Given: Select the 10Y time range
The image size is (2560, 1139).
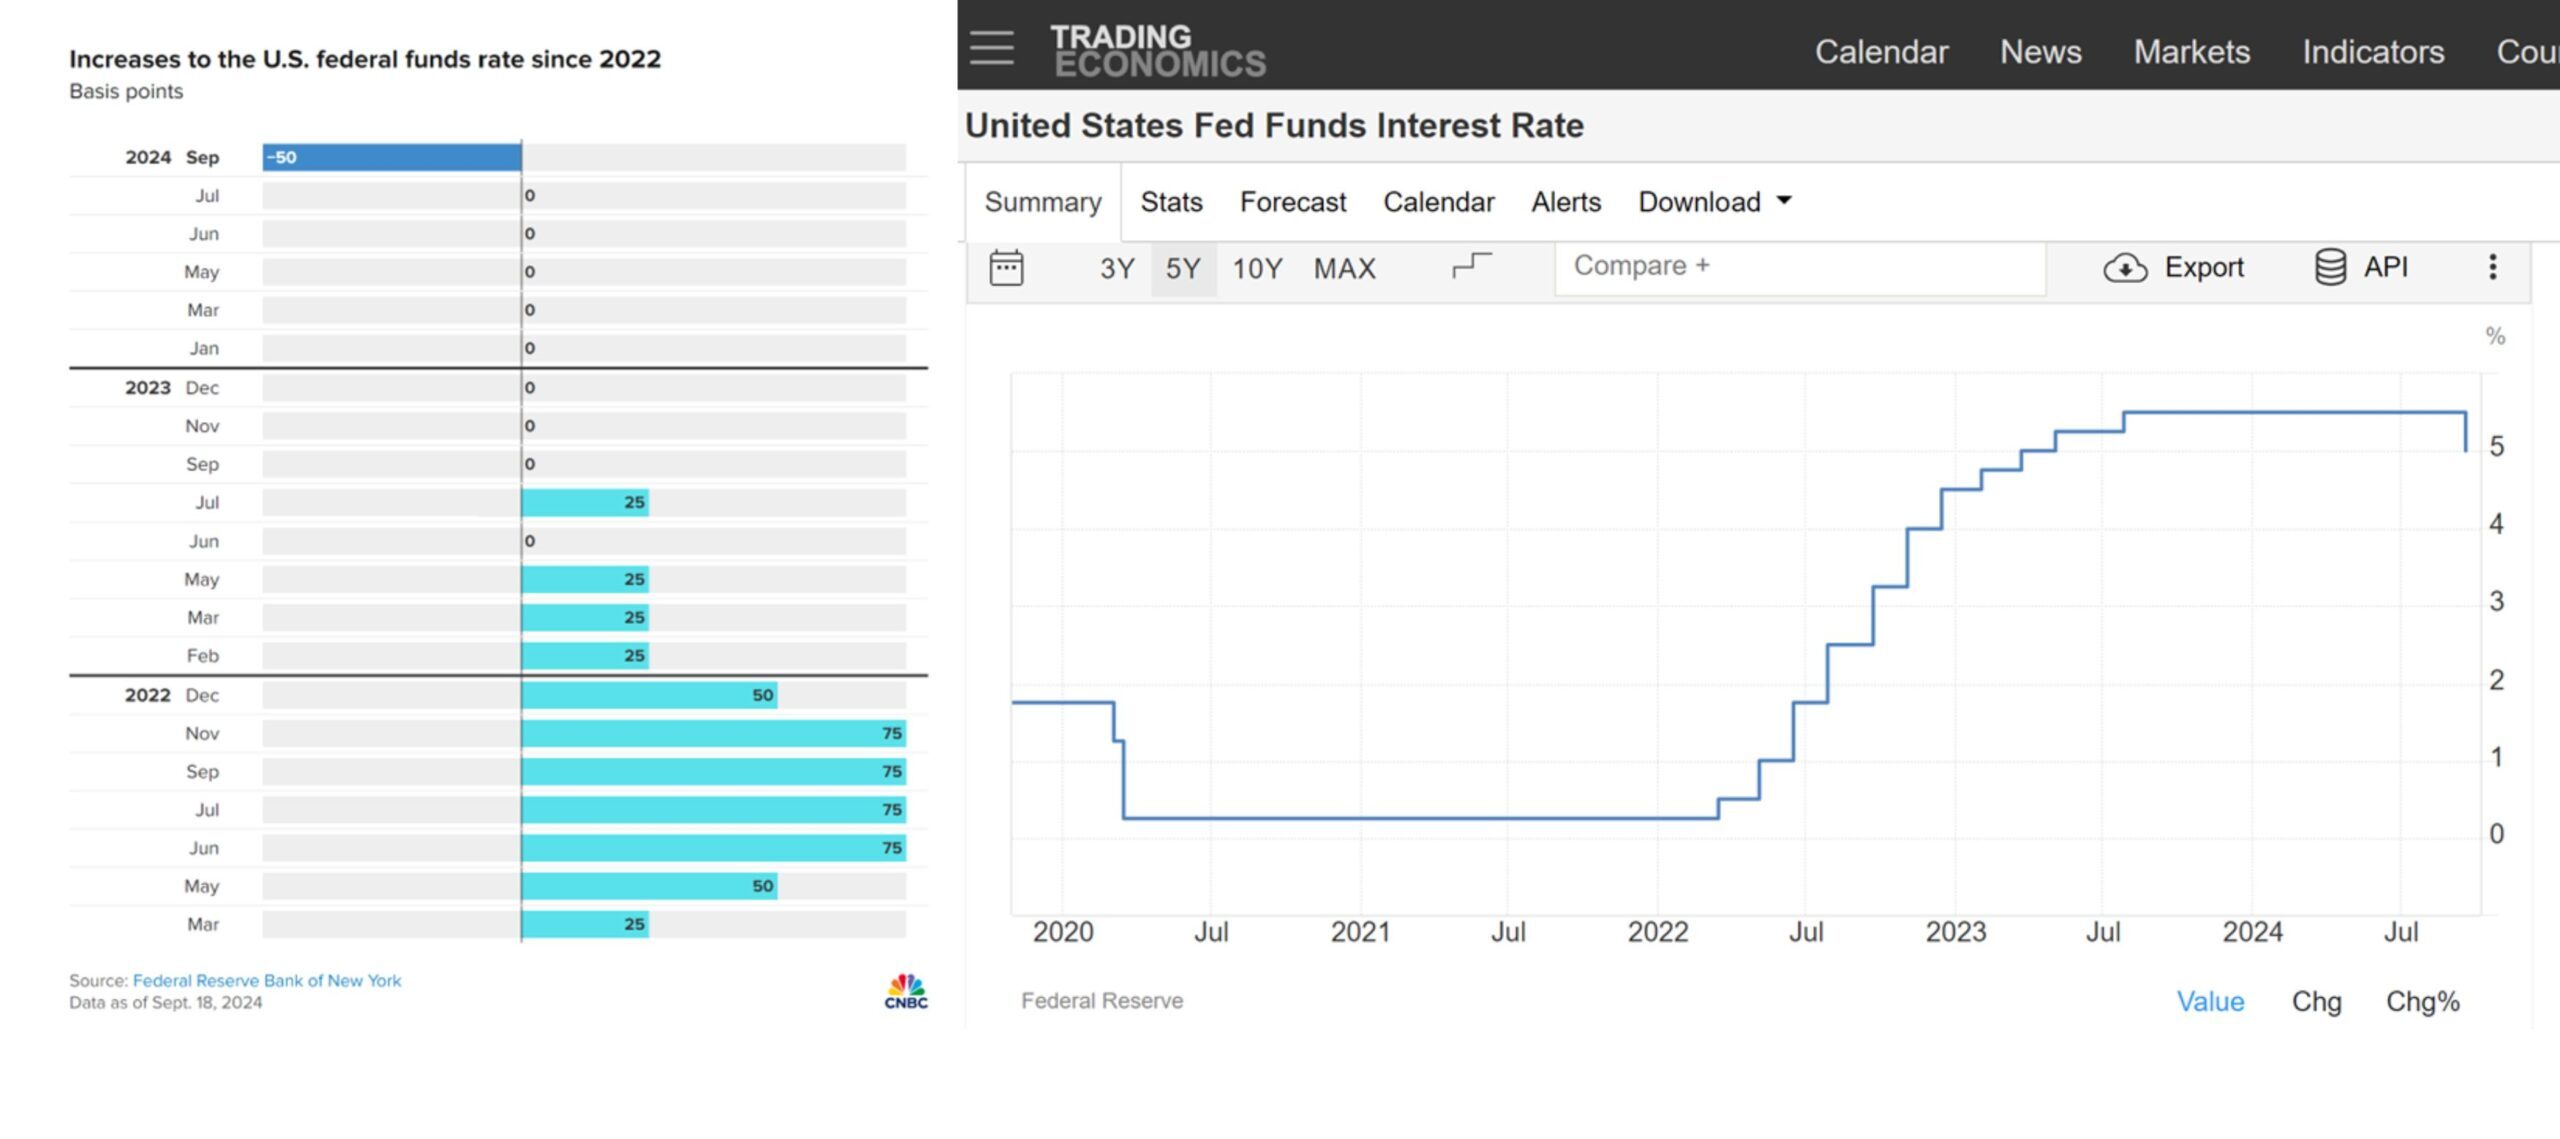Looking at the screenshot, I should coord(1257,268).
